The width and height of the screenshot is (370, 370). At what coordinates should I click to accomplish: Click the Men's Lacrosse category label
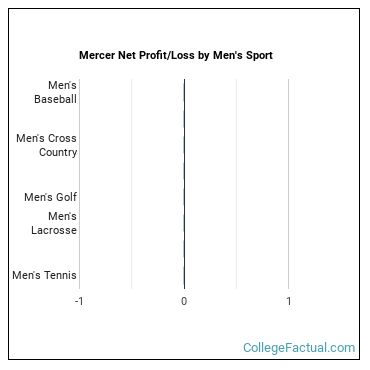(x=54, y=223)
